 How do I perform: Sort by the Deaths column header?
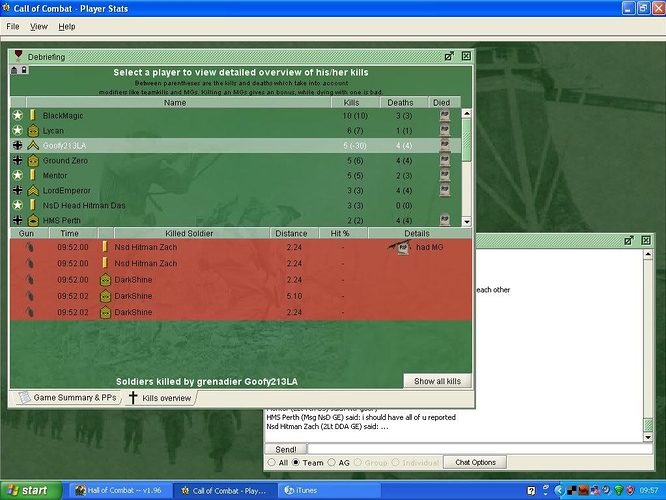[x=403, y=102]
